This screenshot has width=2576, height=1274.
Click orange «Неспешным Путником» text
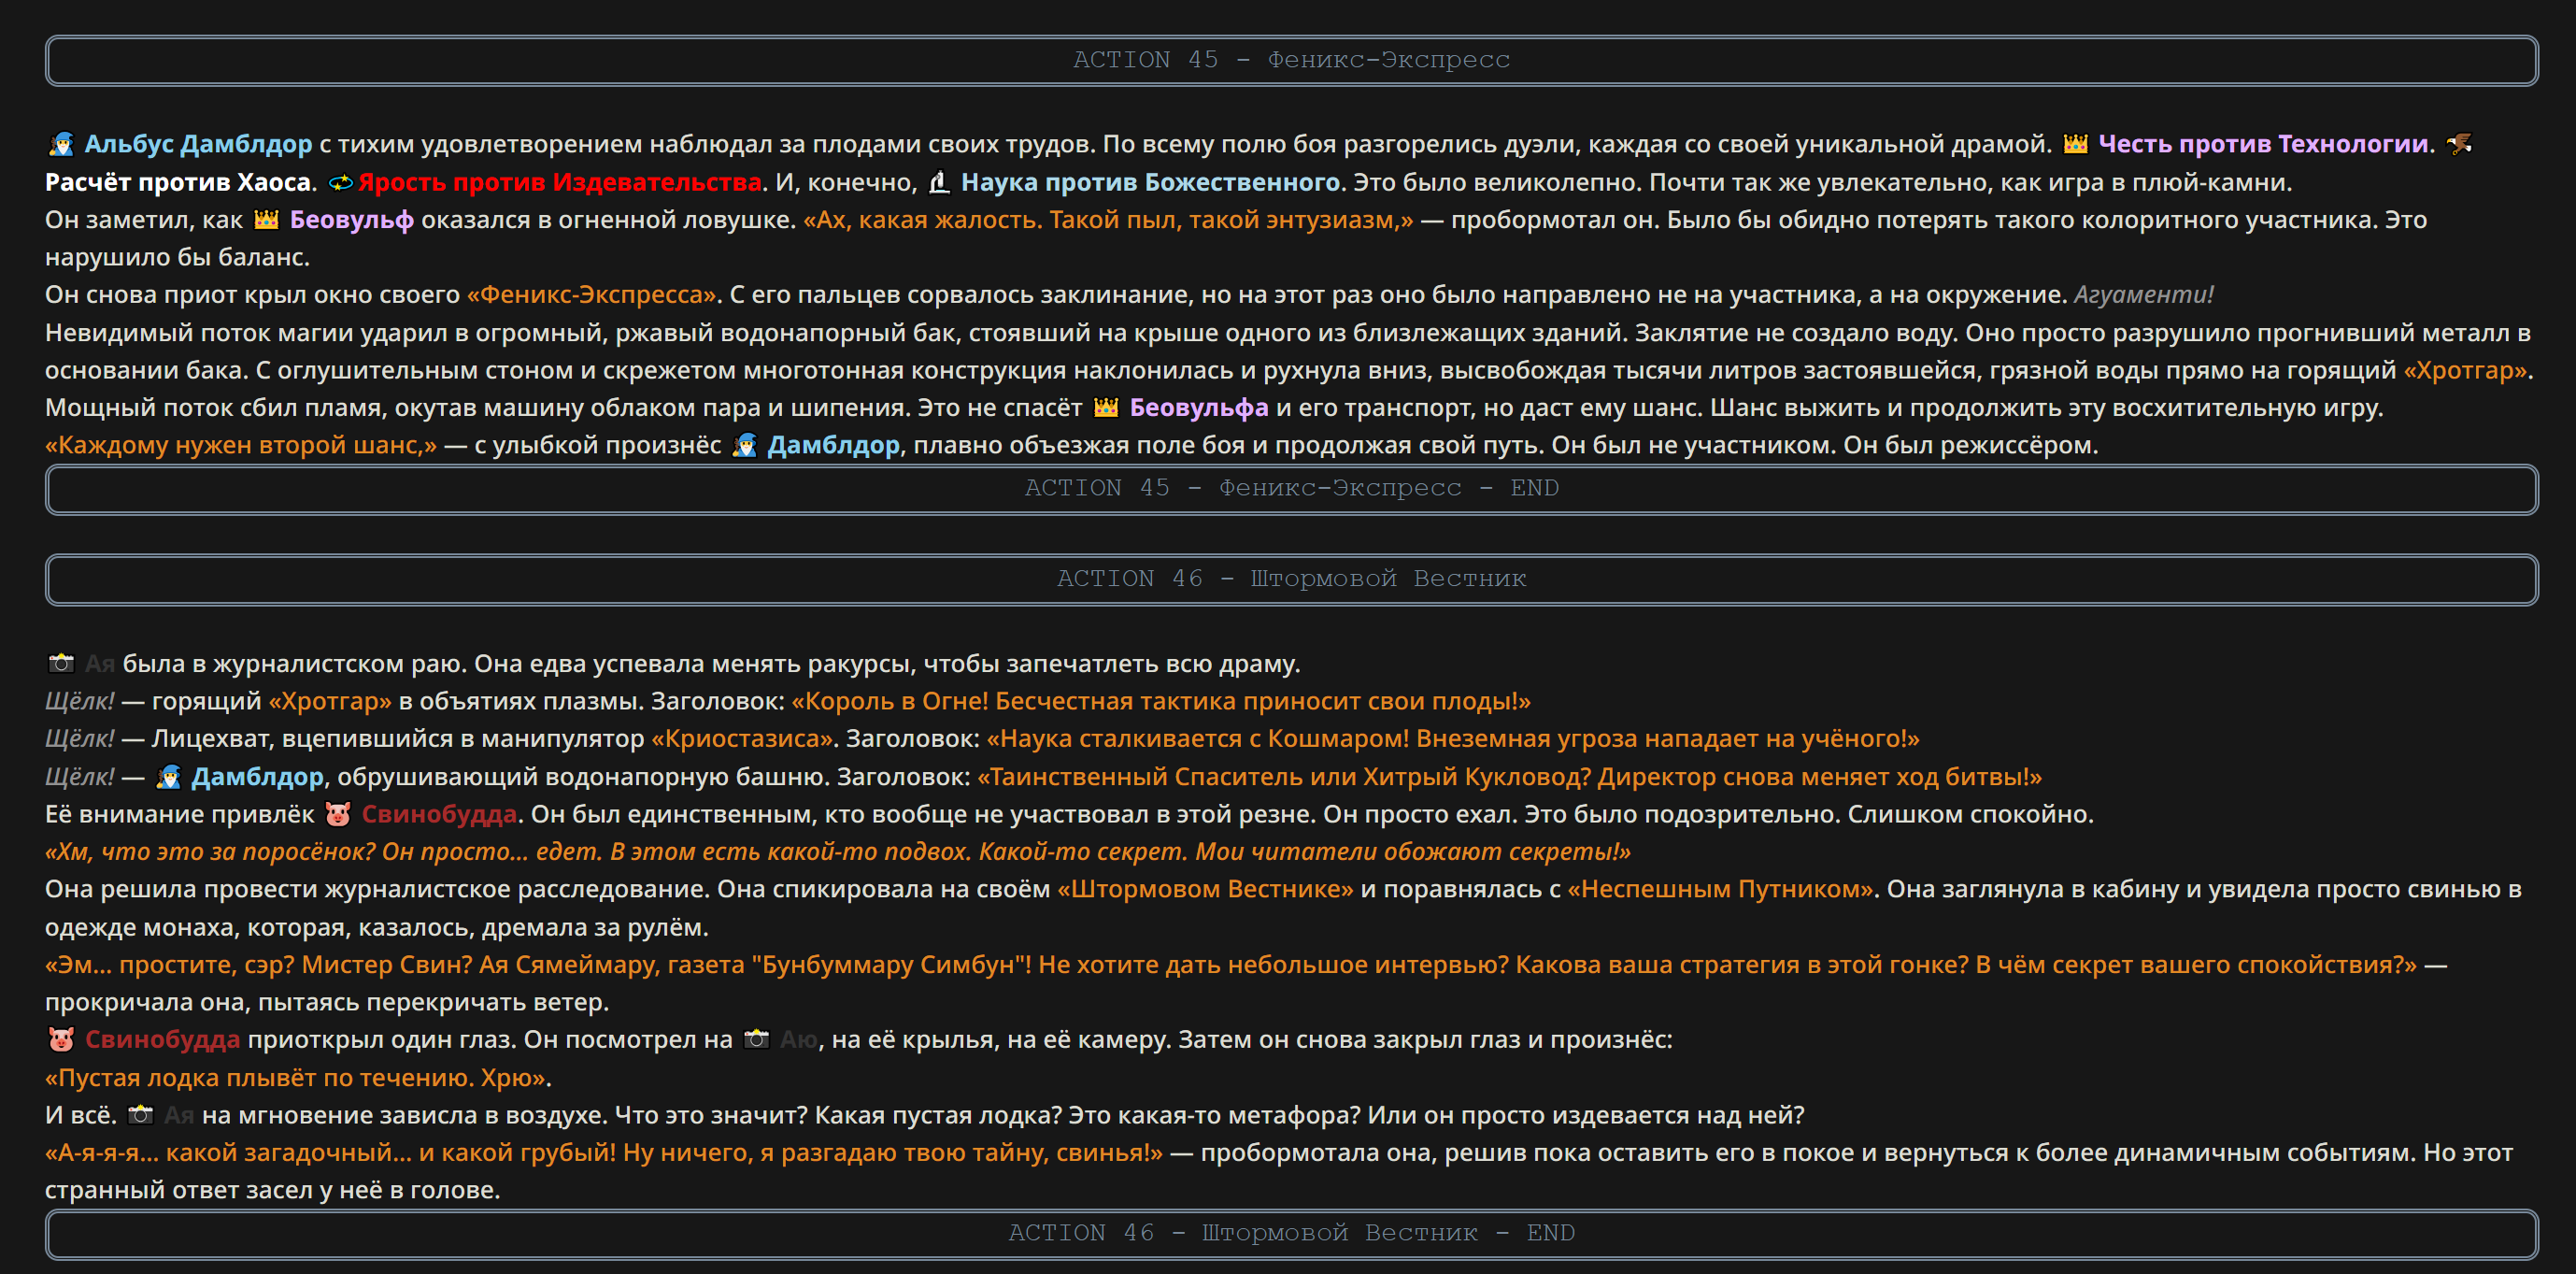(1720, 889)
